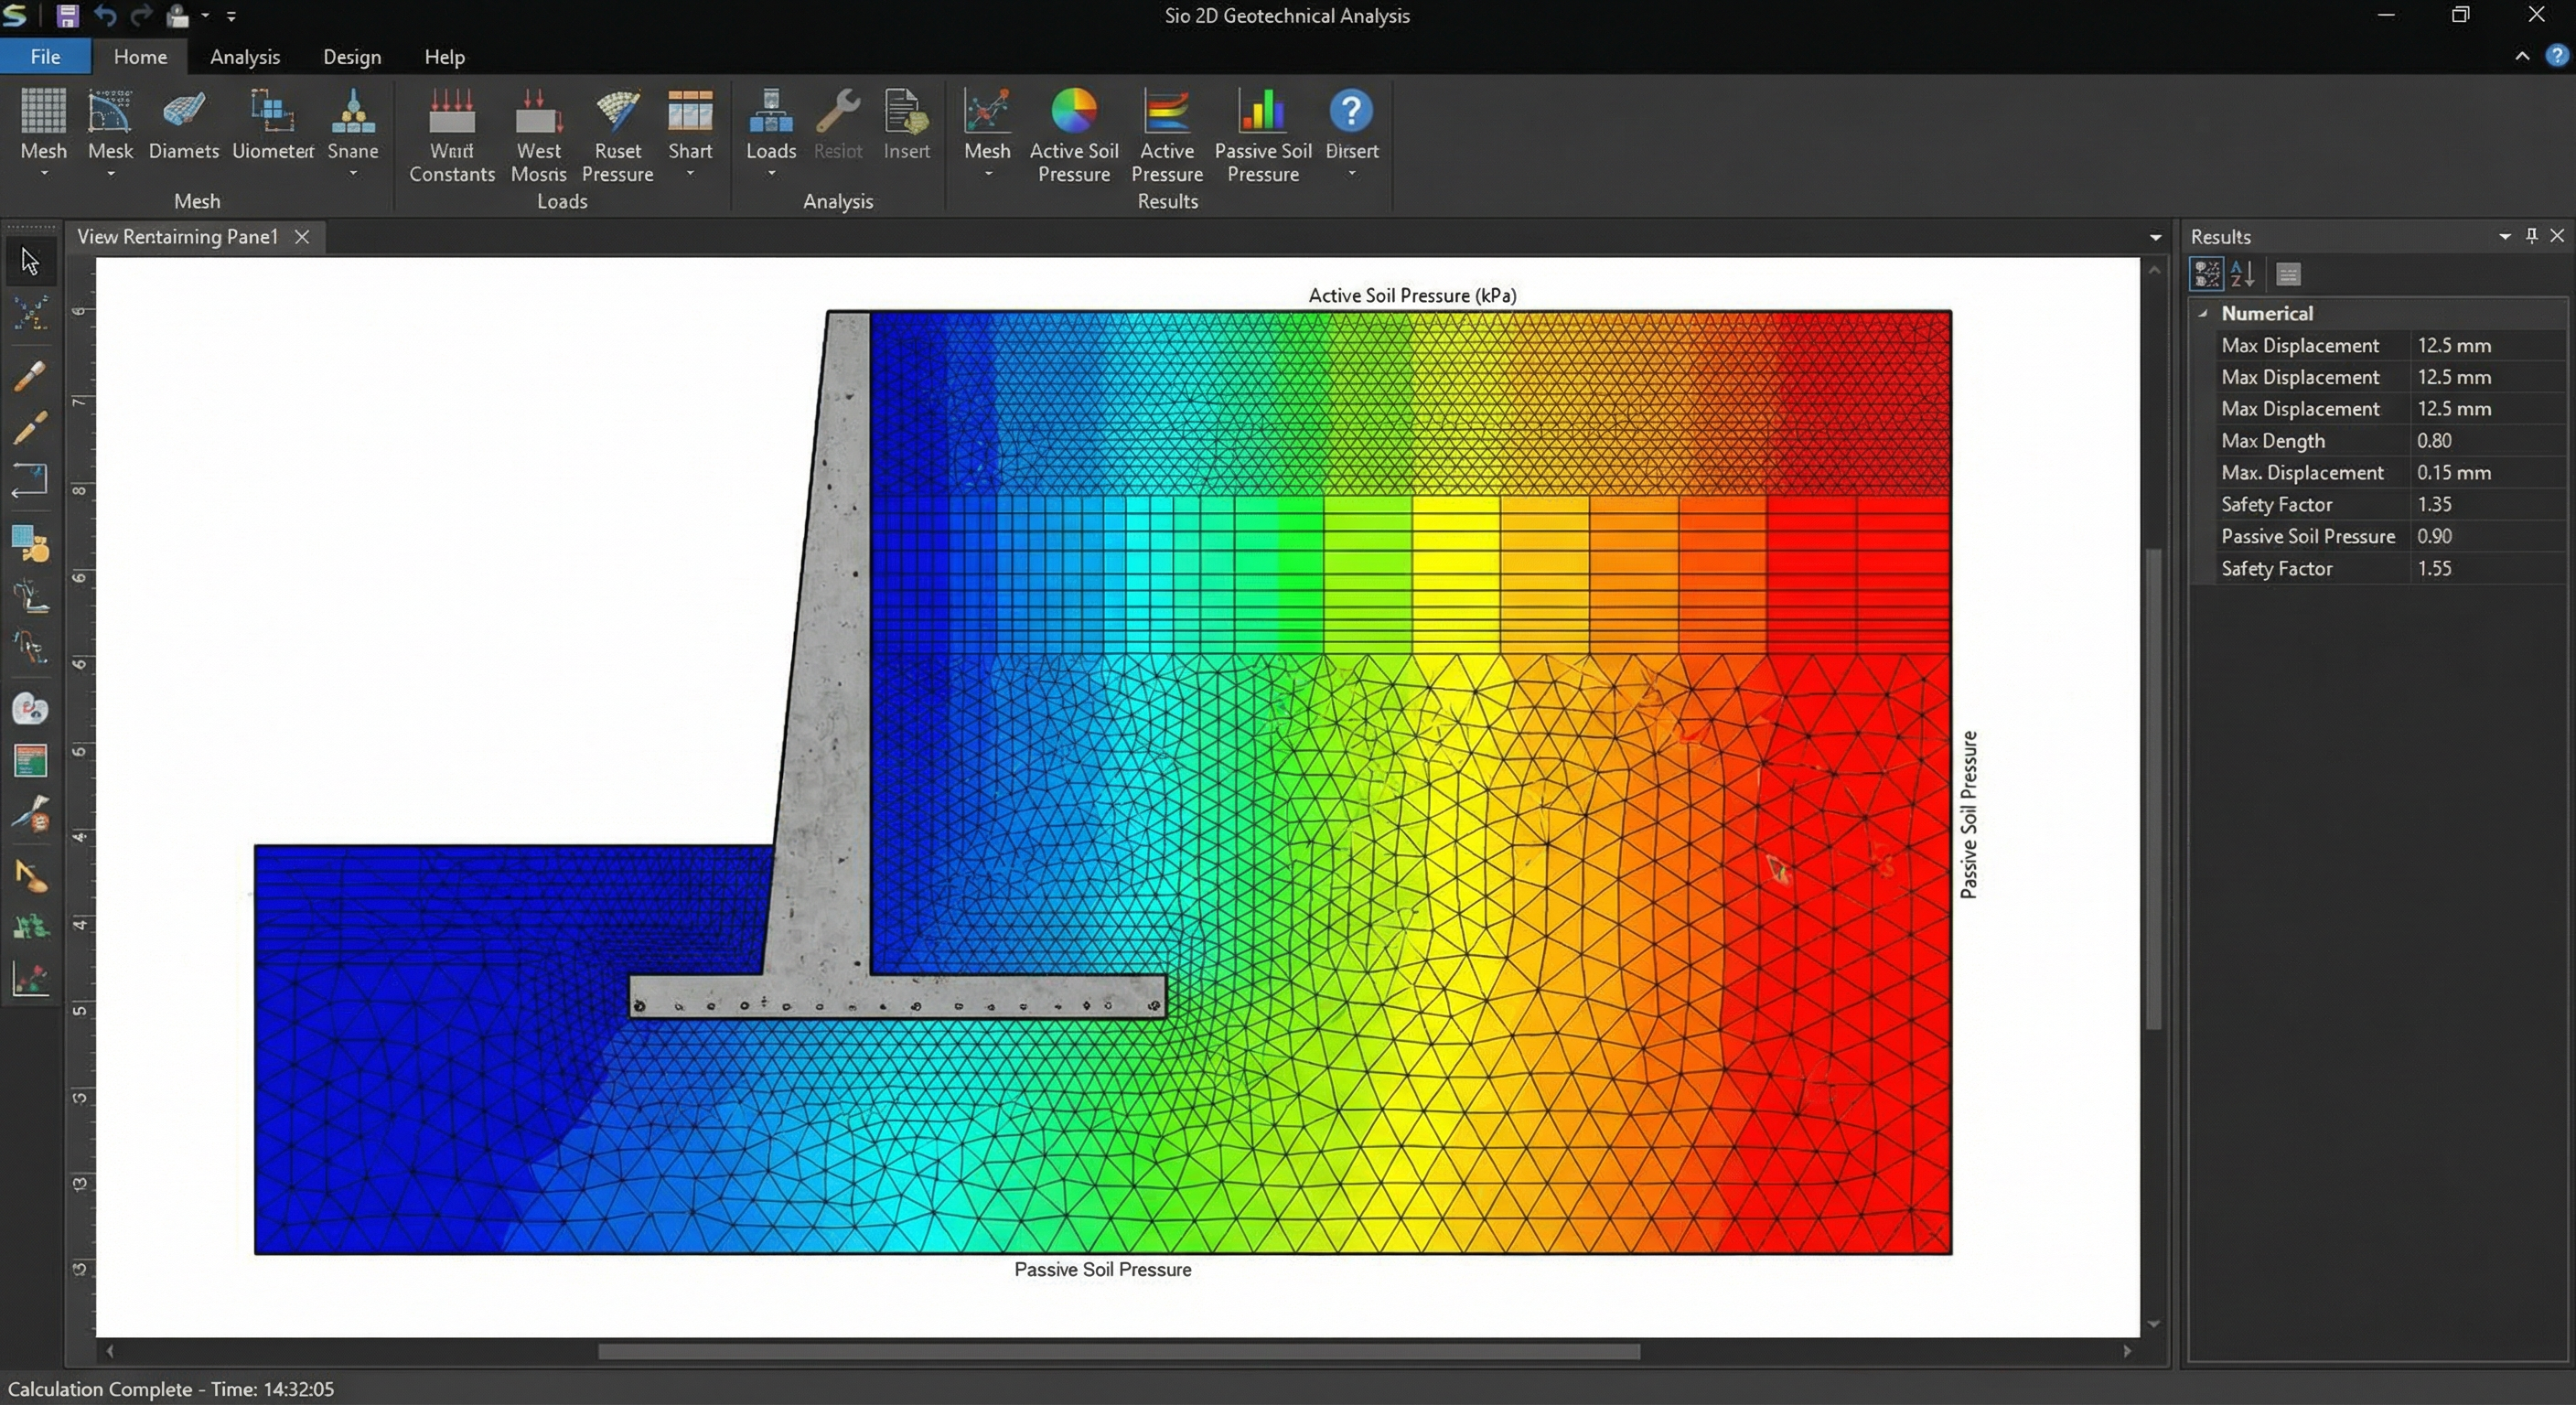Collapse the Numerical group expander
The image size is (2576, 1405).
pos(2203,313)
